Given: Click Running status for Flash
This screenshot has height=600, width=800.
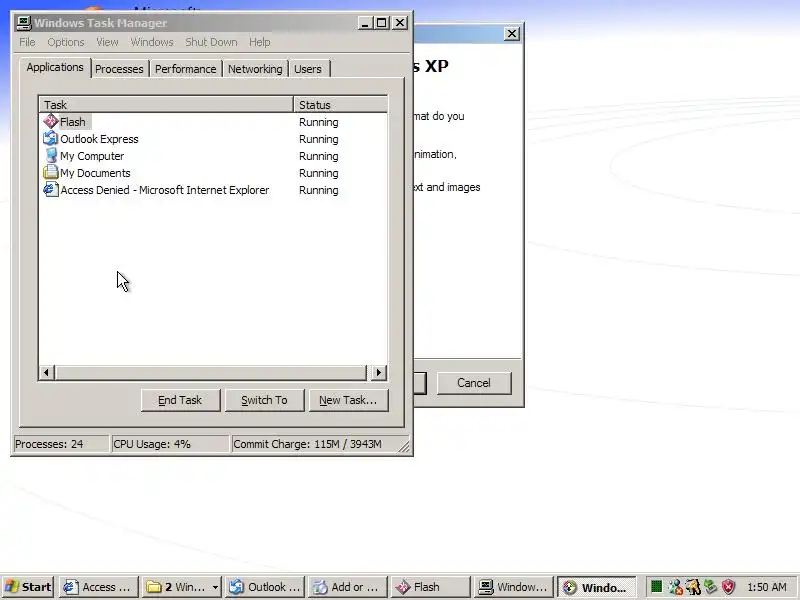Looking at the screenshot, I should [318, 122].
